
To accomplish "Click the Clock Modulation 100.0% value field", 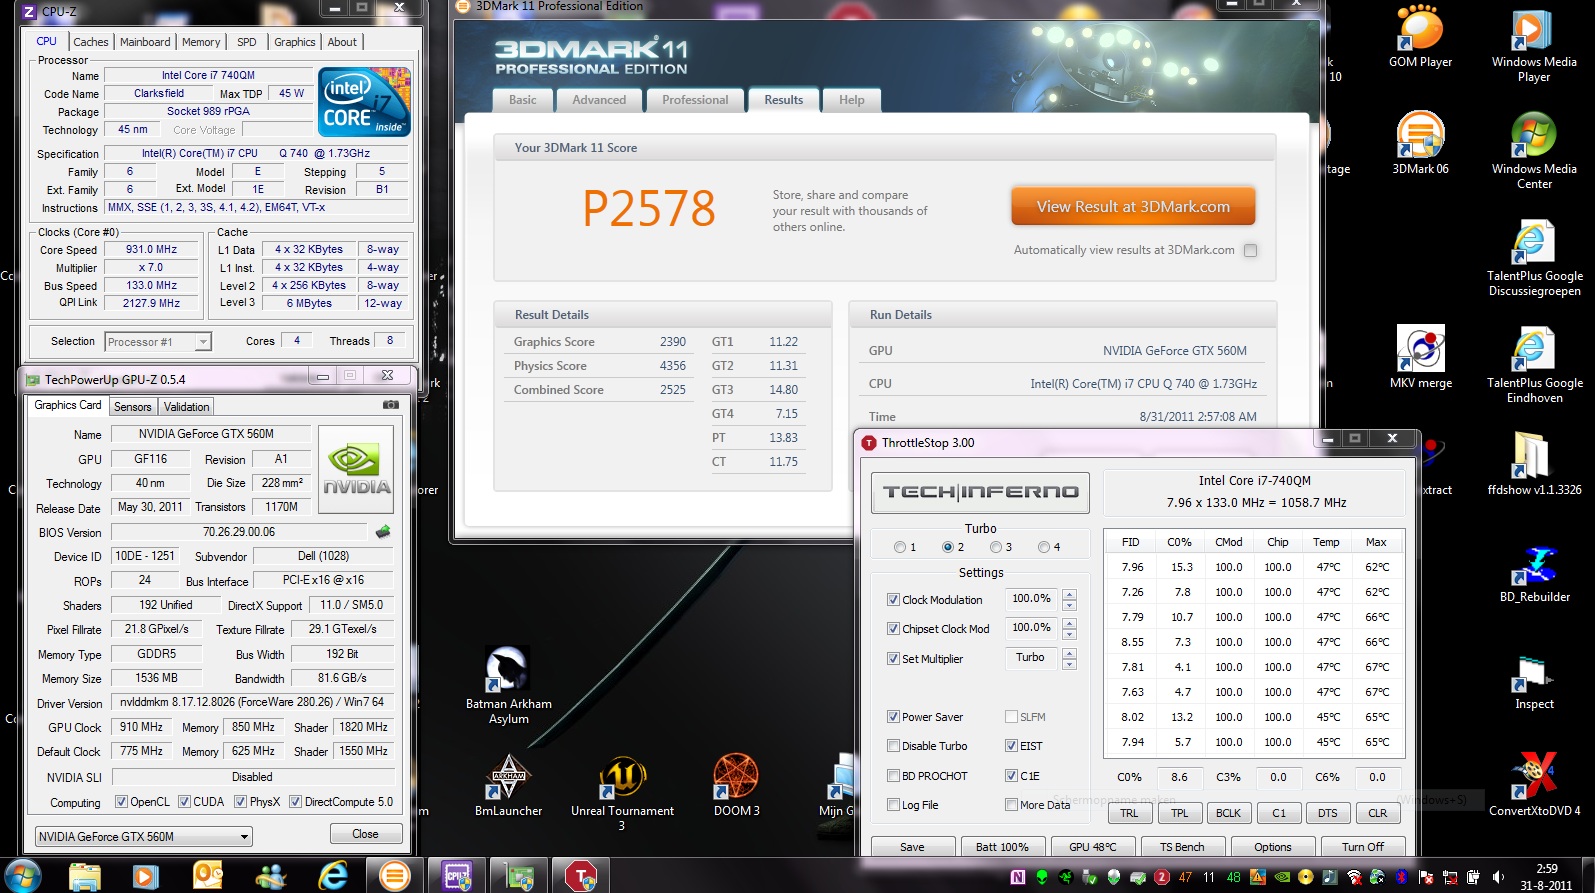I will click(x=1031, y=599).
